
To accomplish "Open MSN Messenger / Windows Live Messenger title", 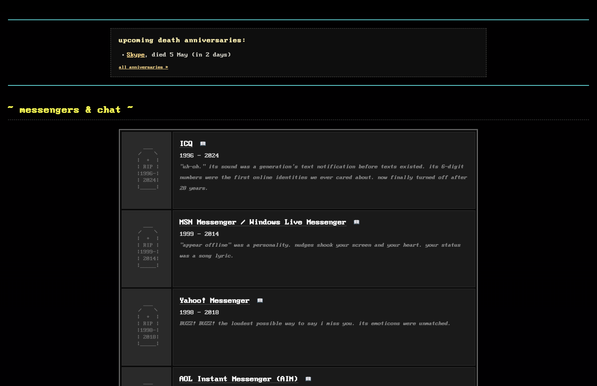I will (x=263, y=222).
